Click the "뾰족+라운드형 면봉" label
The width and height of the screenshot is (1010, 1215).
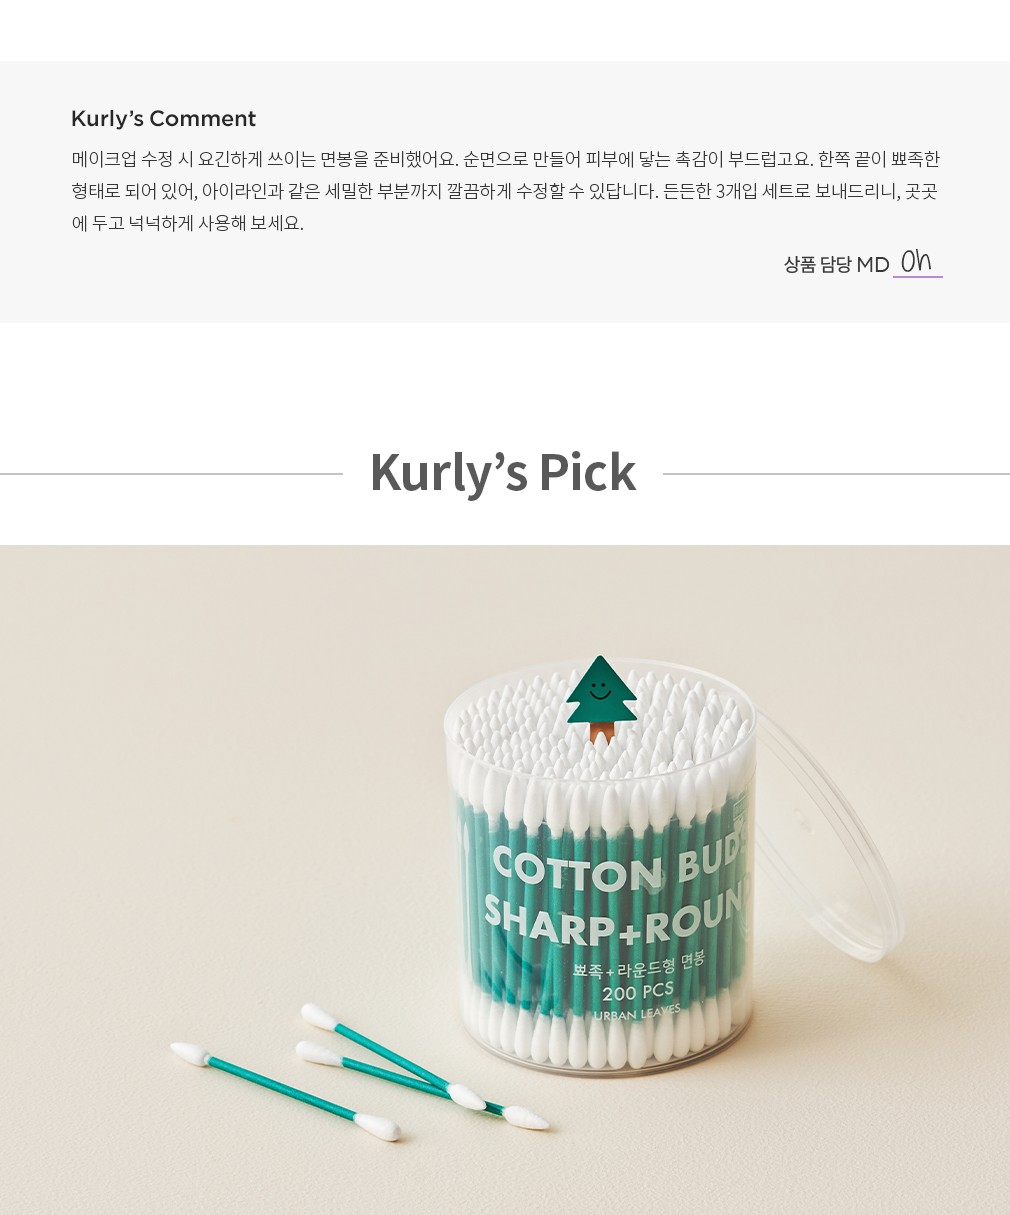[639, 967]
